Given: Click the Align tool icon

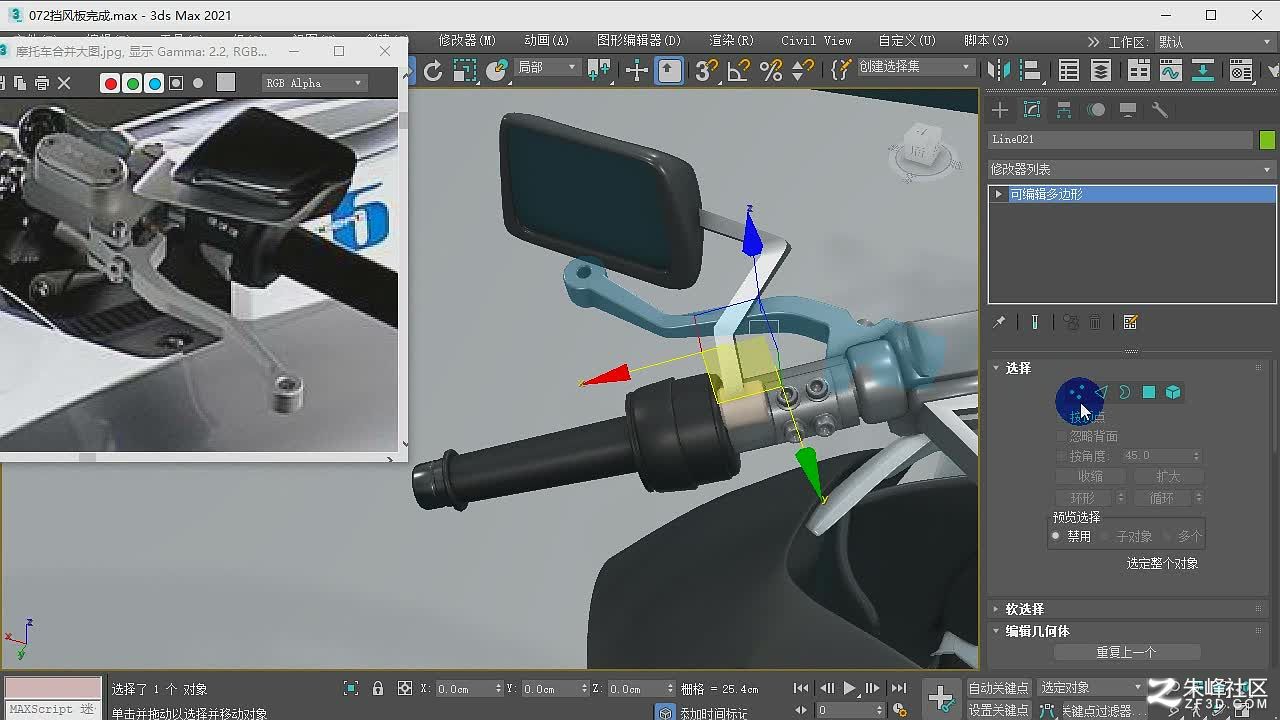Looking at the screenshot, I should [1030, 70].
